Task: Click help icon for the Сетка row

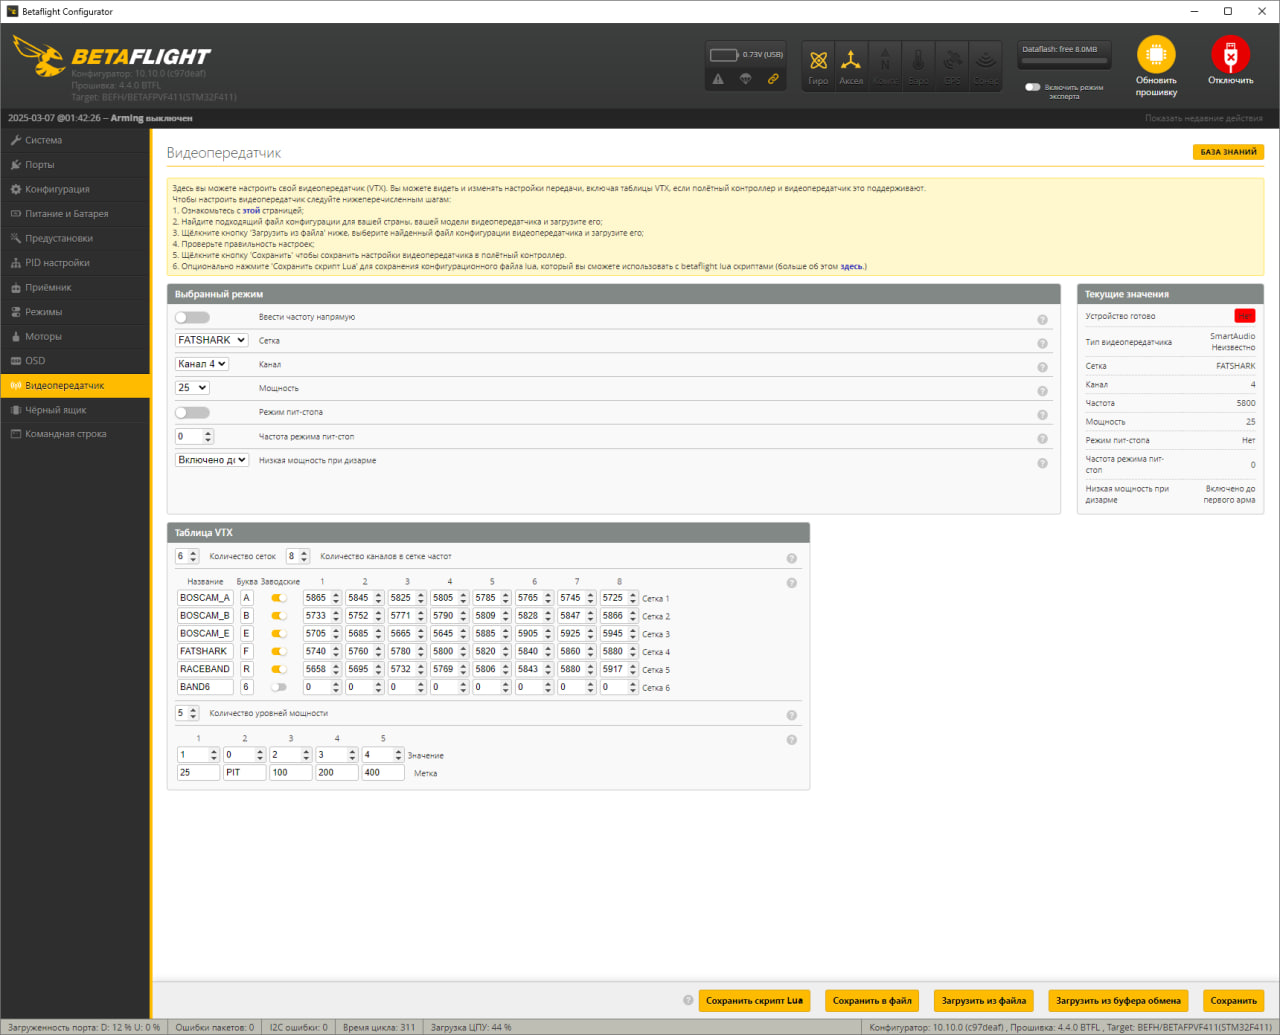Action: pyautogui.click(x=1042, y=344)
